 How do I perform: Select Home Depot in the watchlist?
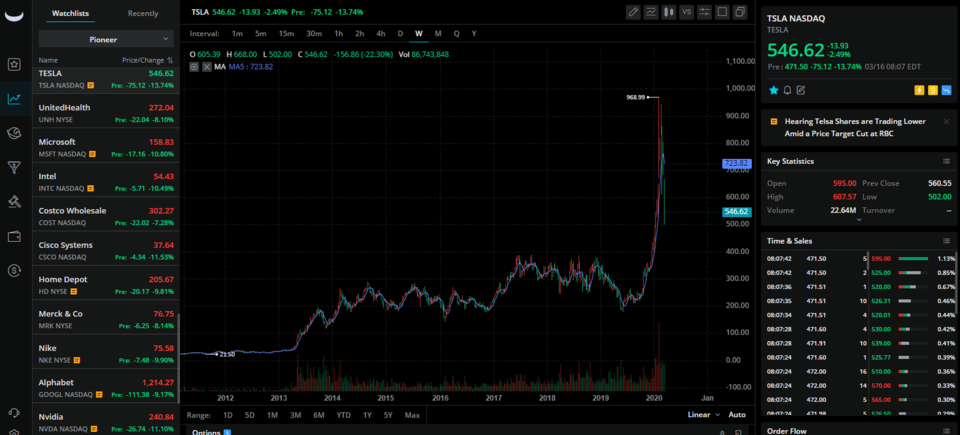106,285
